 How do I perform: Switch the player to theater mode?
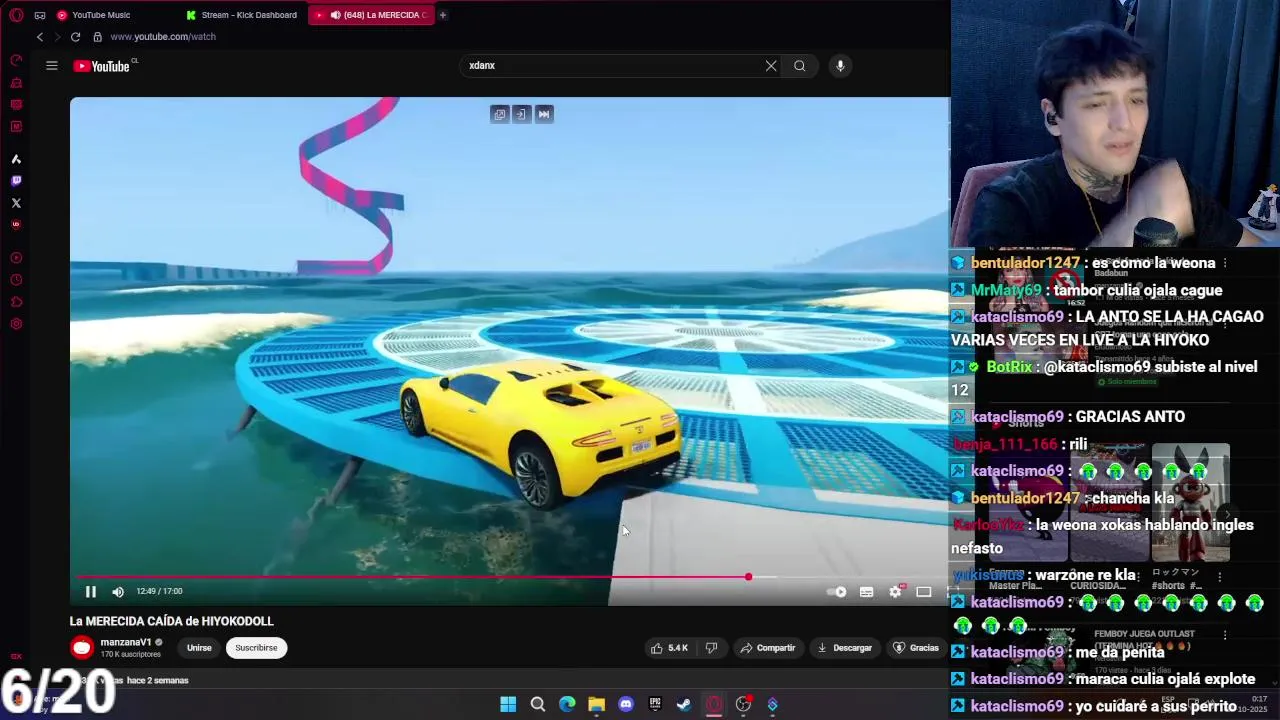point(924,592)
